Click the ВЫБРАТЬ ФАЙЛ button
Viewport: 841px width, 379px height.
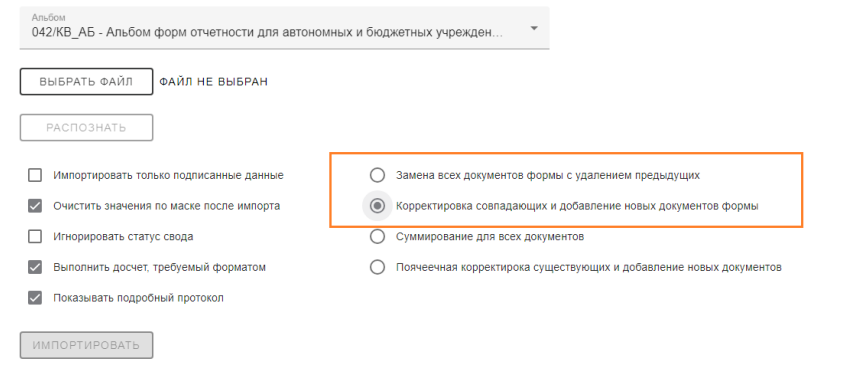[x=86, y=82]
